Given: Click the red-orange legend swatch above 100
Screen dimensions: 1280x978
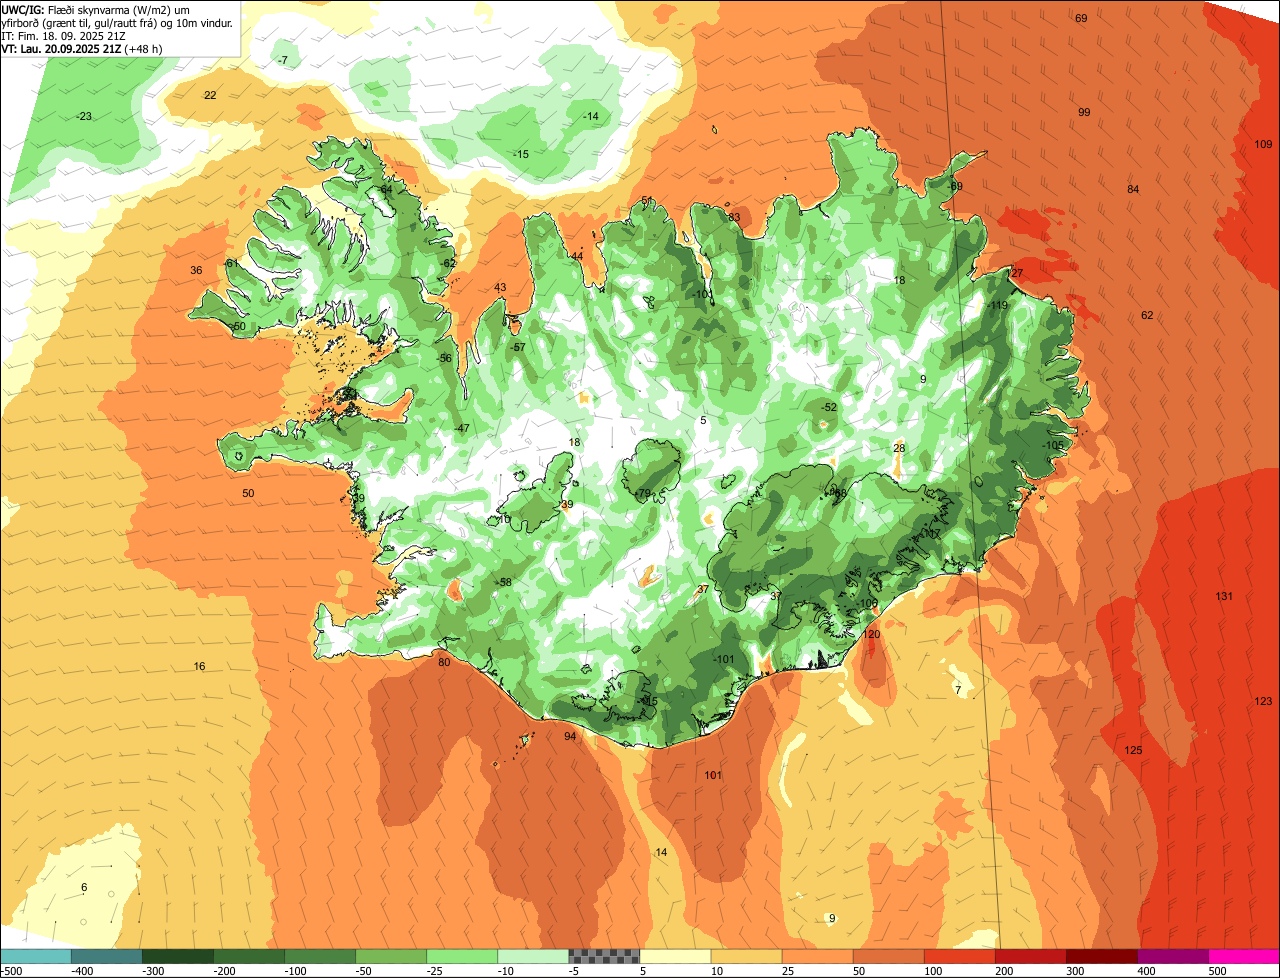Looking at the screenshot, I should [960, 956].
